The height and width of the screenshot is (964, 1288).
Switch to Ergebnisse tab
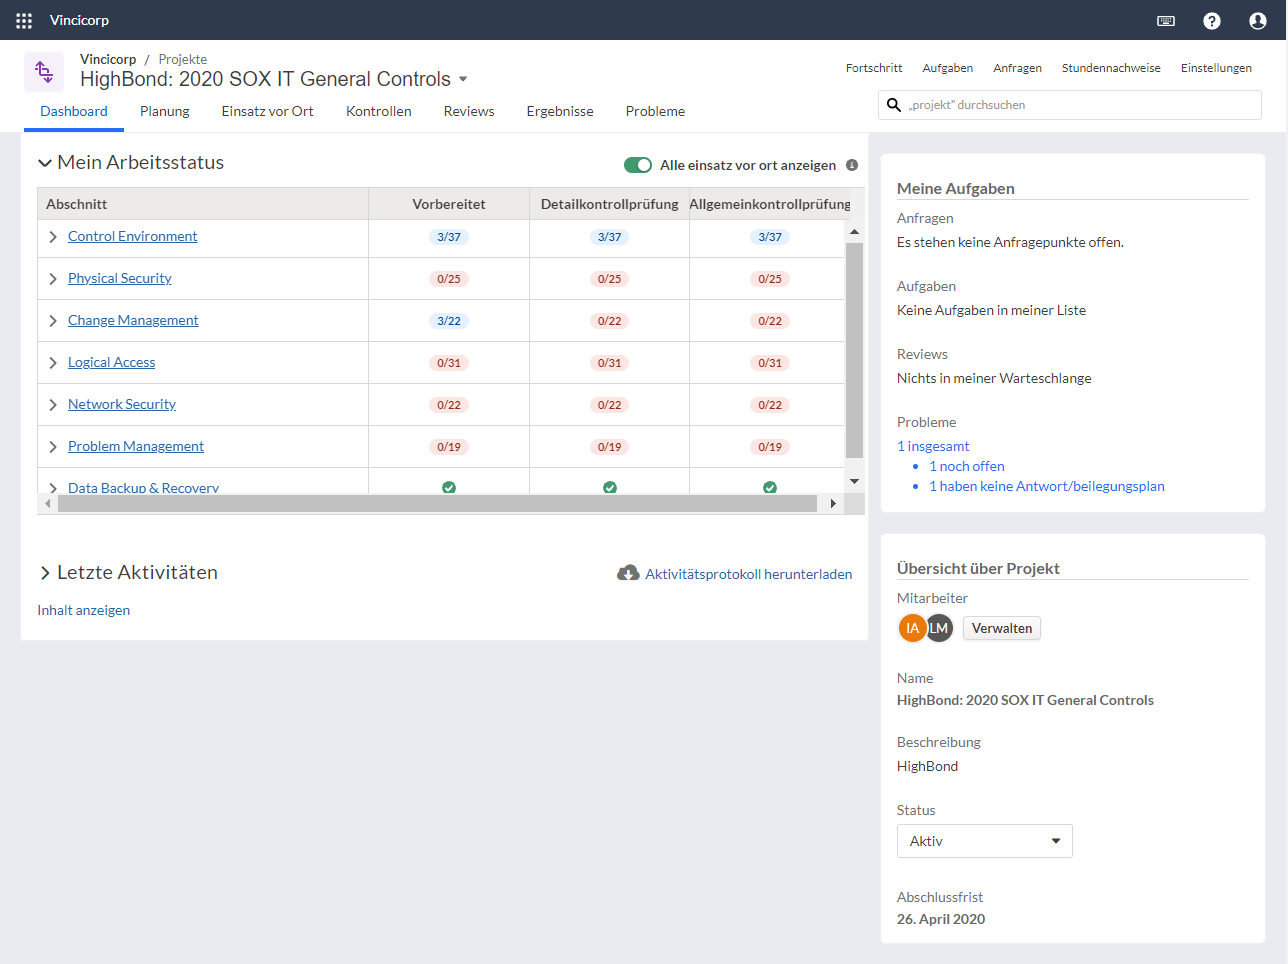tap(560, 111)
